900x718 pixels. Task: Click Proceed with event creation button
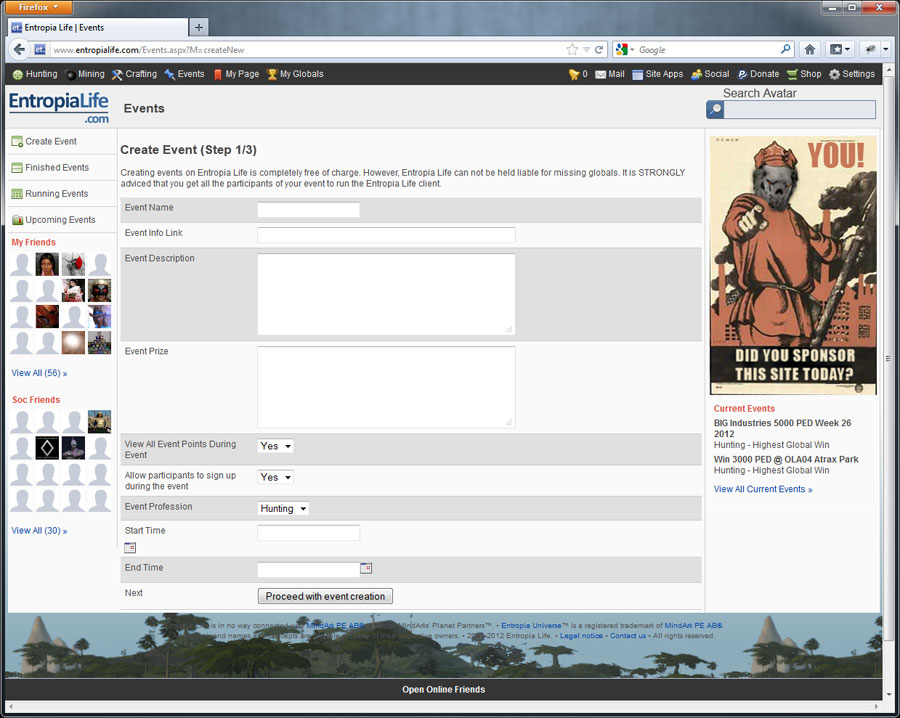tap(325, 596)
